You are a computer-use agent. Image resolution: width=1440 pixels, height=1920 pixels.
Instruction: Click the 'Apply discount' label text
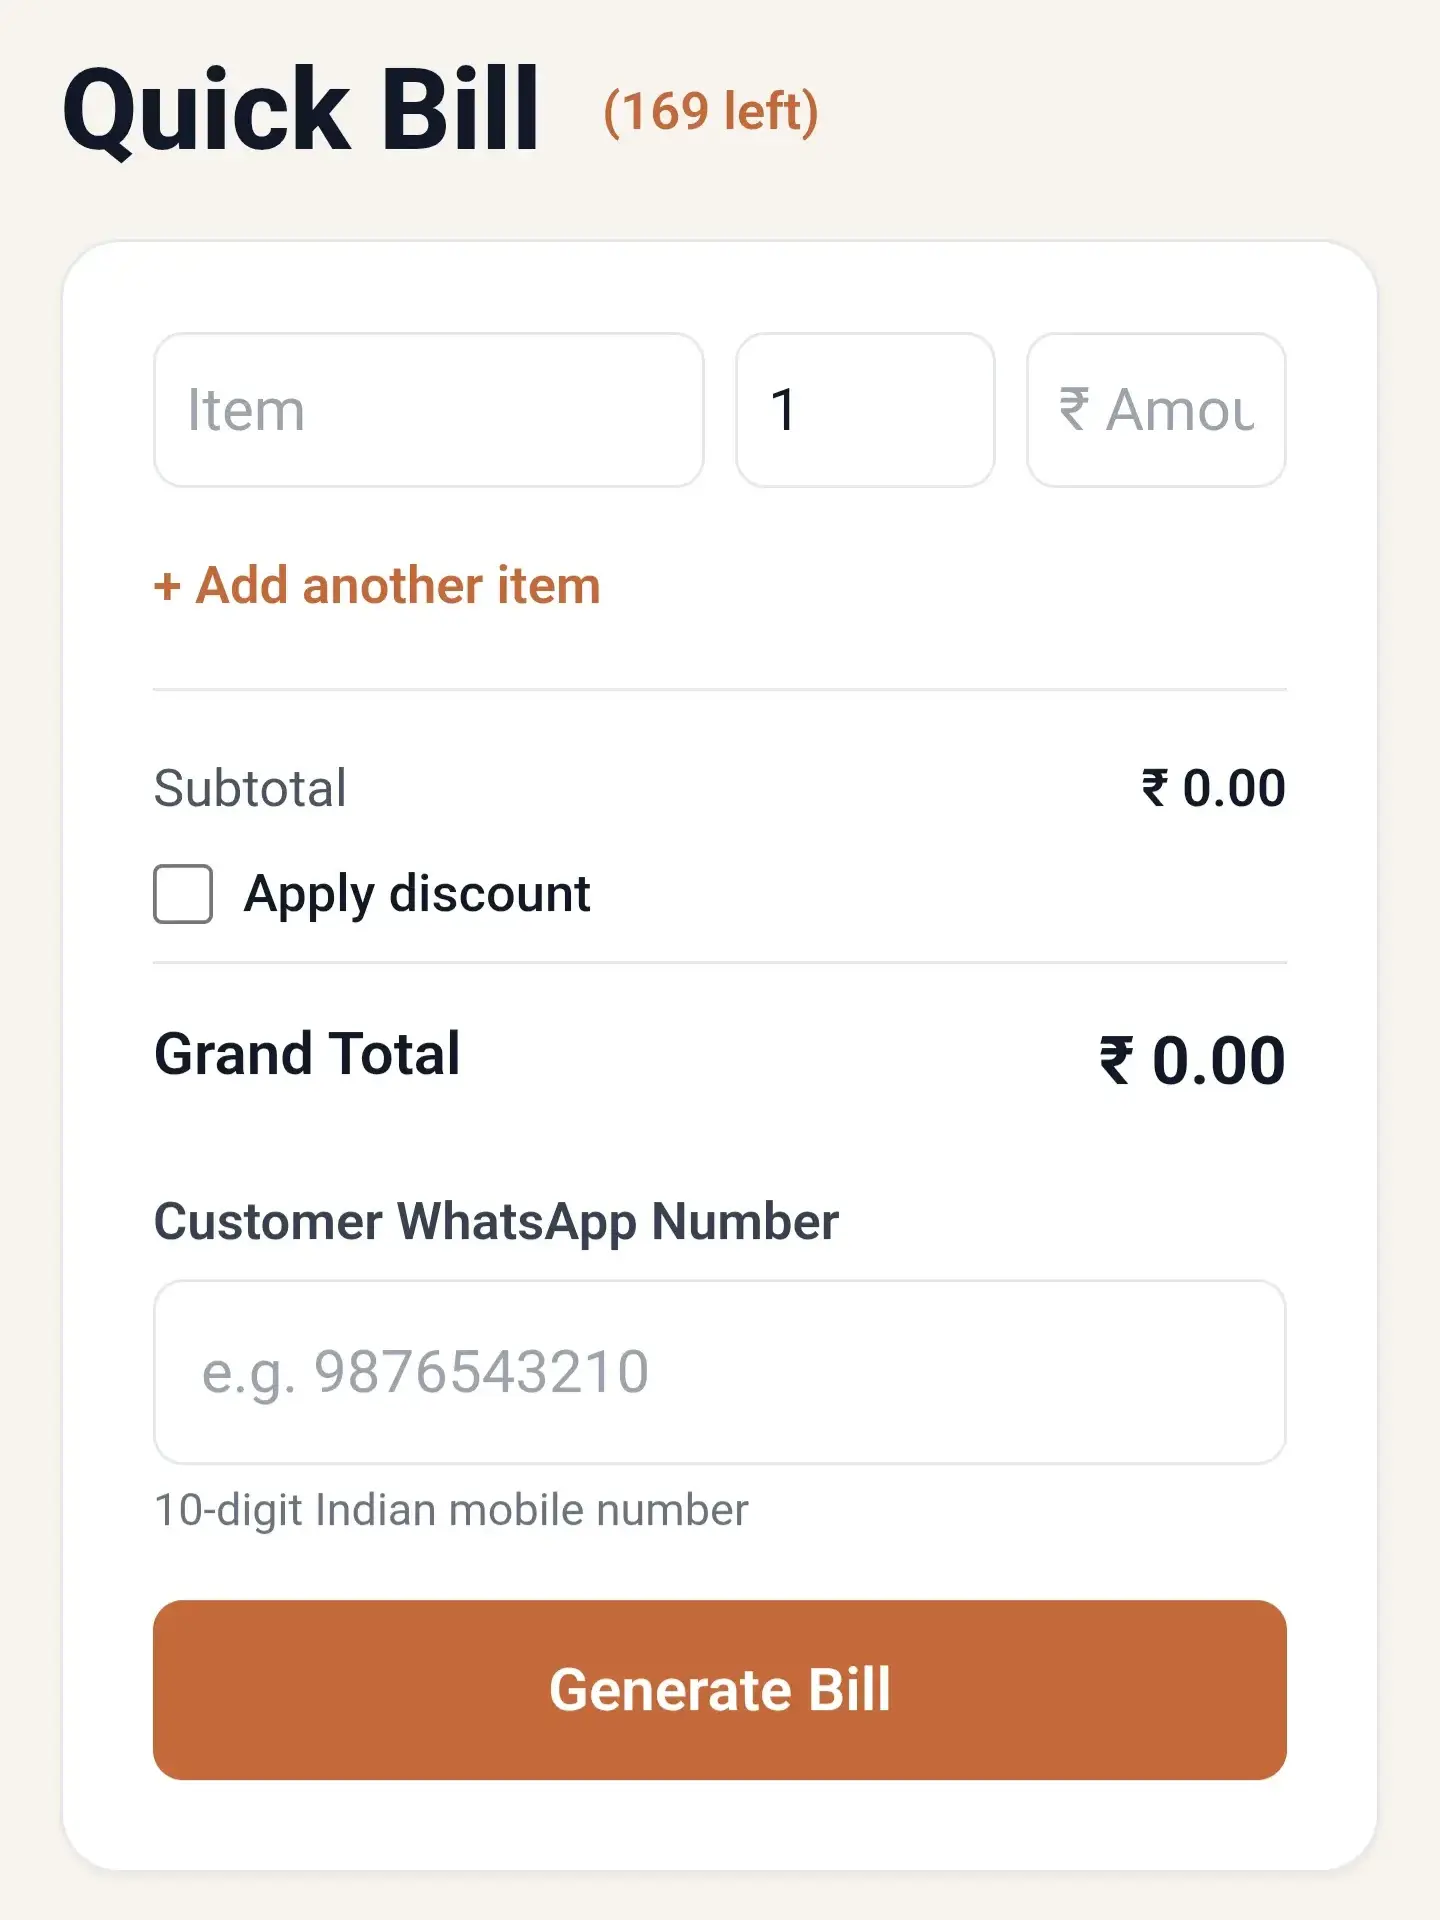417,894
